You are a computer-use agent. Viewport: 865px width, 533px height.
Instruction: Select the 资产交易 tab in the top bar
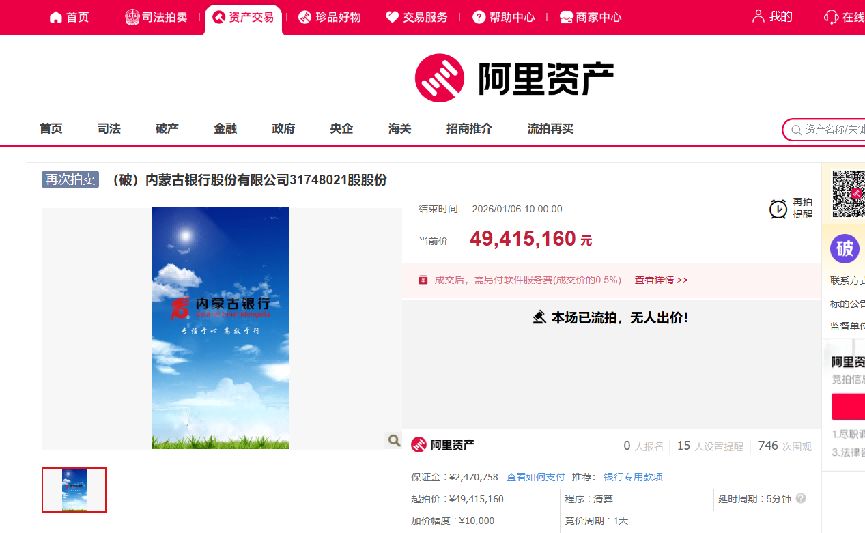click(243, 17)
